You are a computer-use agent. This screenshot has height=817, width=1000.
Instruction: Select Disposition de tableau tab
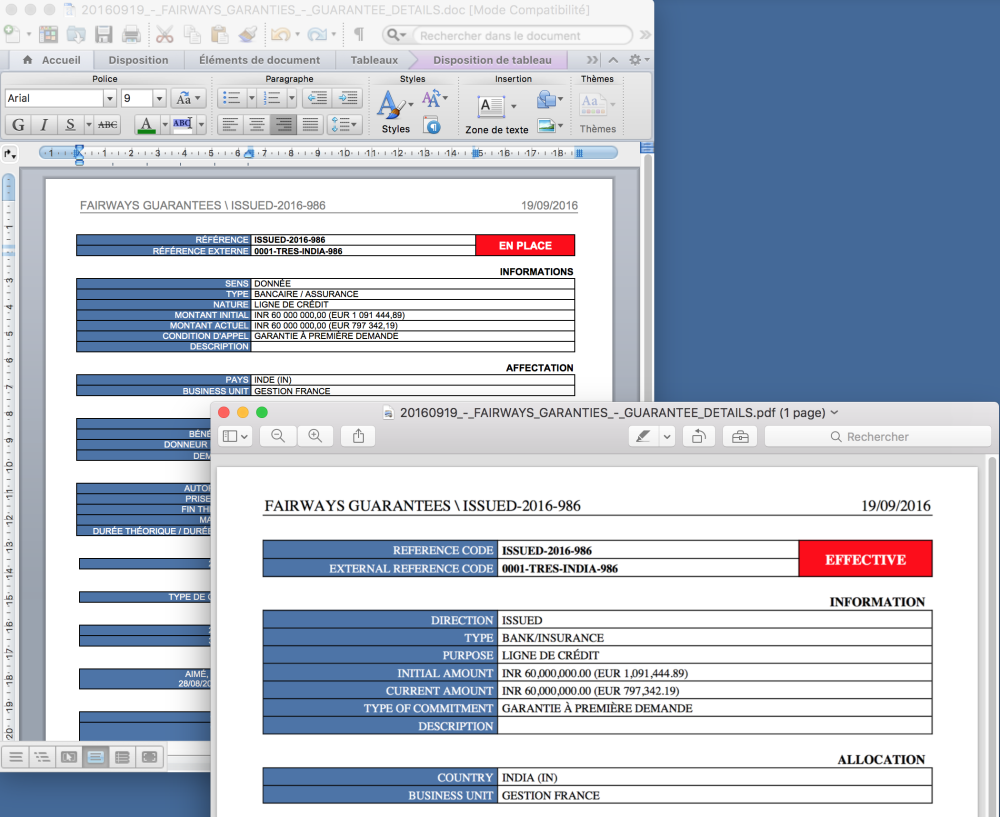point(492,60)
